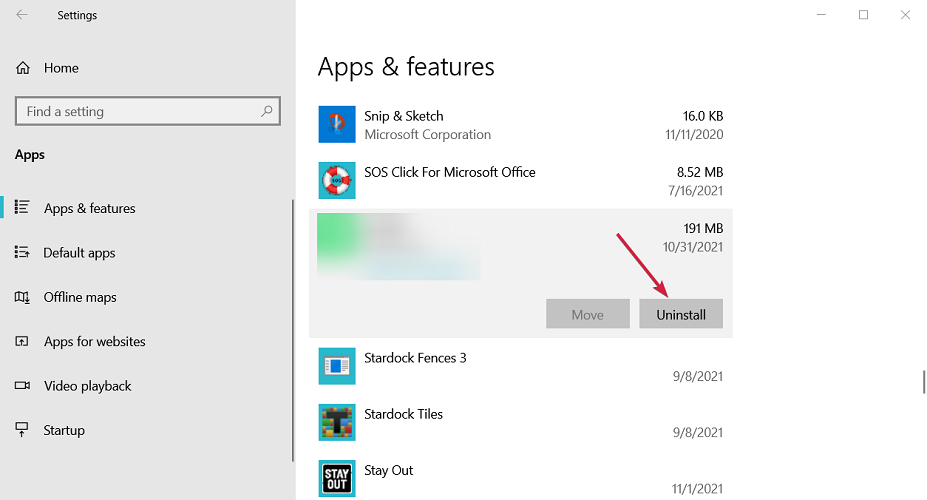This screenshot has height=500, width=927.
Task: Select Apps & features in sidebar
Action: point(89,208)
